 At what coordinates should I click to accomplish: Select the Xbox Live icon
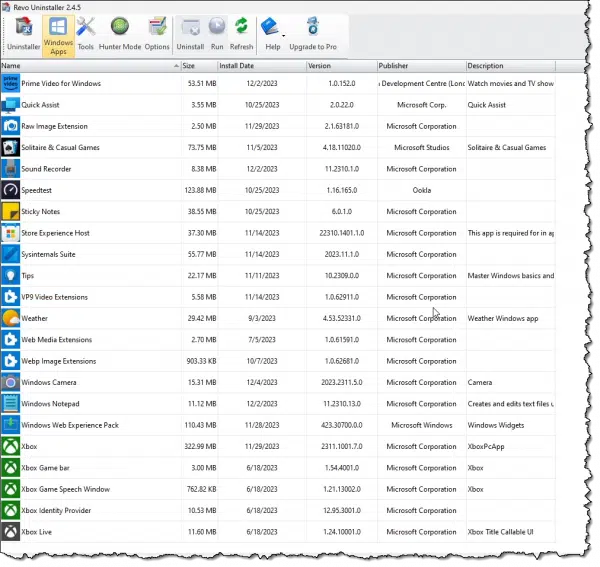pyautogui.click(x=10, y=532)
